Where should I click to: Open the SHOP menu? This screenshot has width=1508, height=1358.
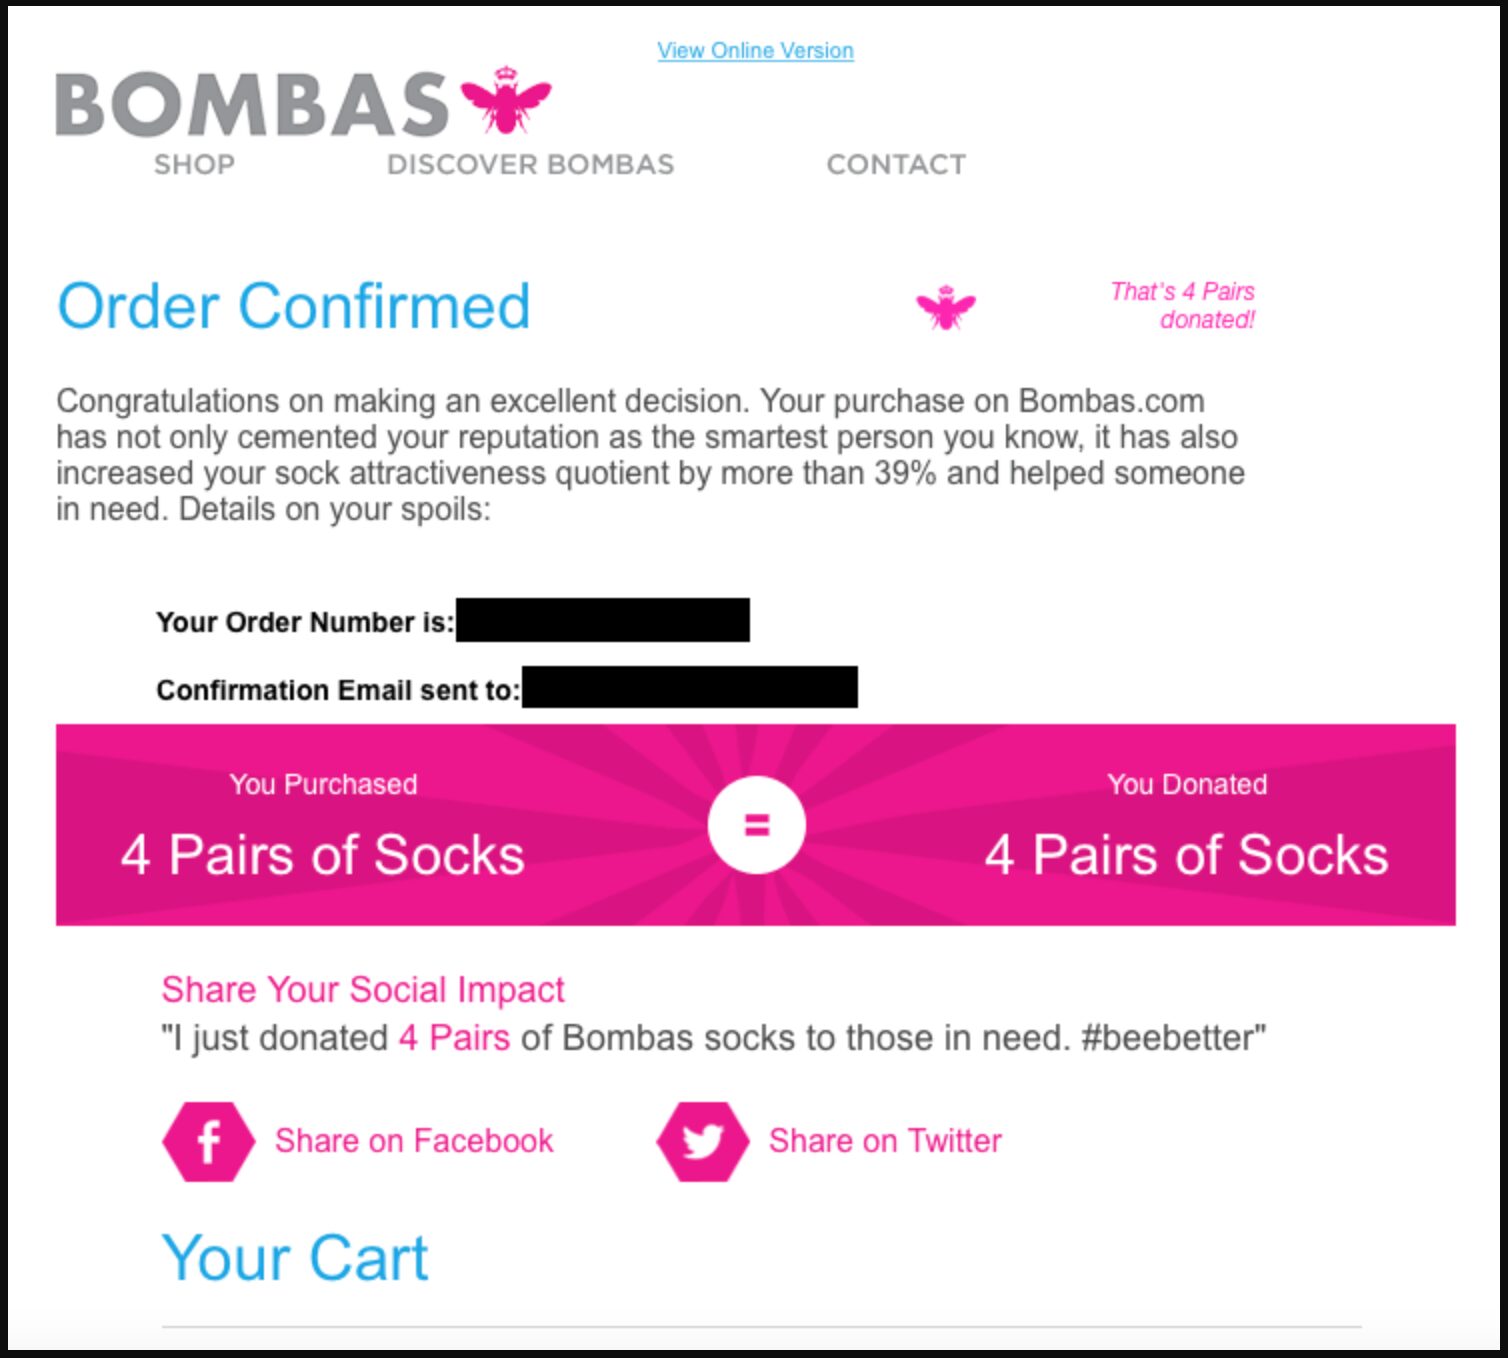tap(193, 164)
